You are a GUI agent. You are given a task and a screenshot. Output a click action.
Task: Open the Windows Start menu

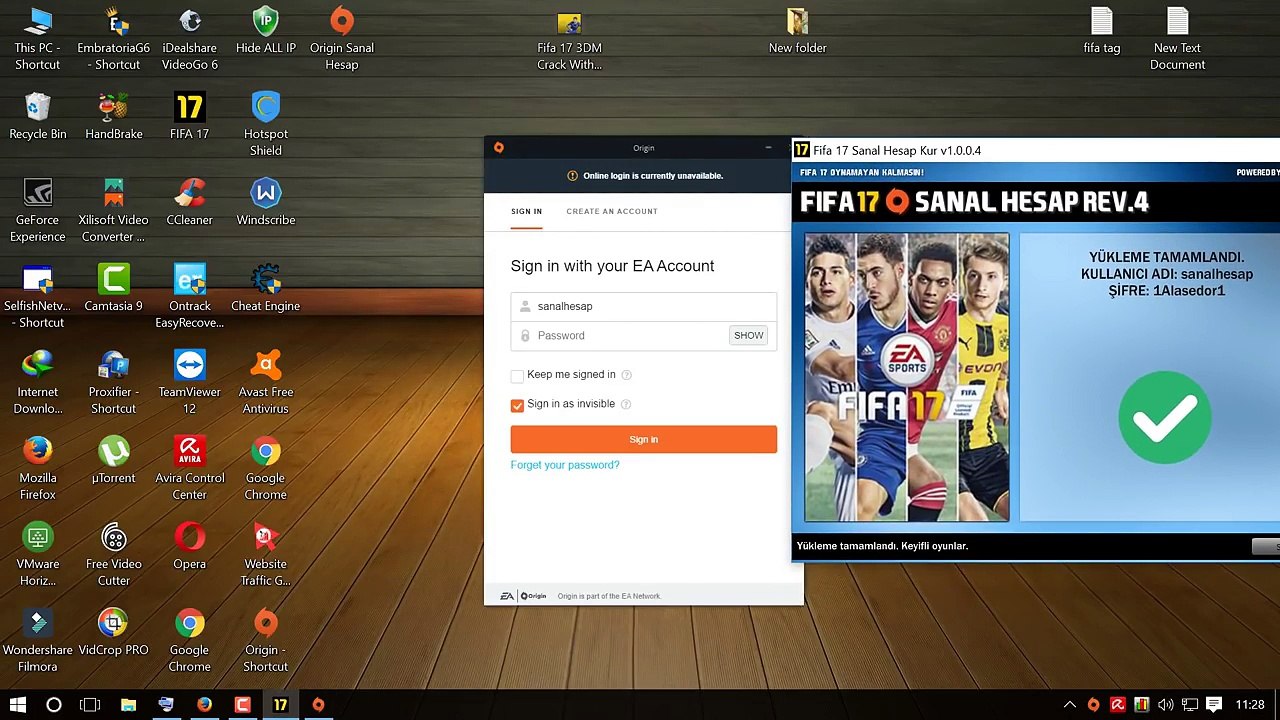click(18, 705)
